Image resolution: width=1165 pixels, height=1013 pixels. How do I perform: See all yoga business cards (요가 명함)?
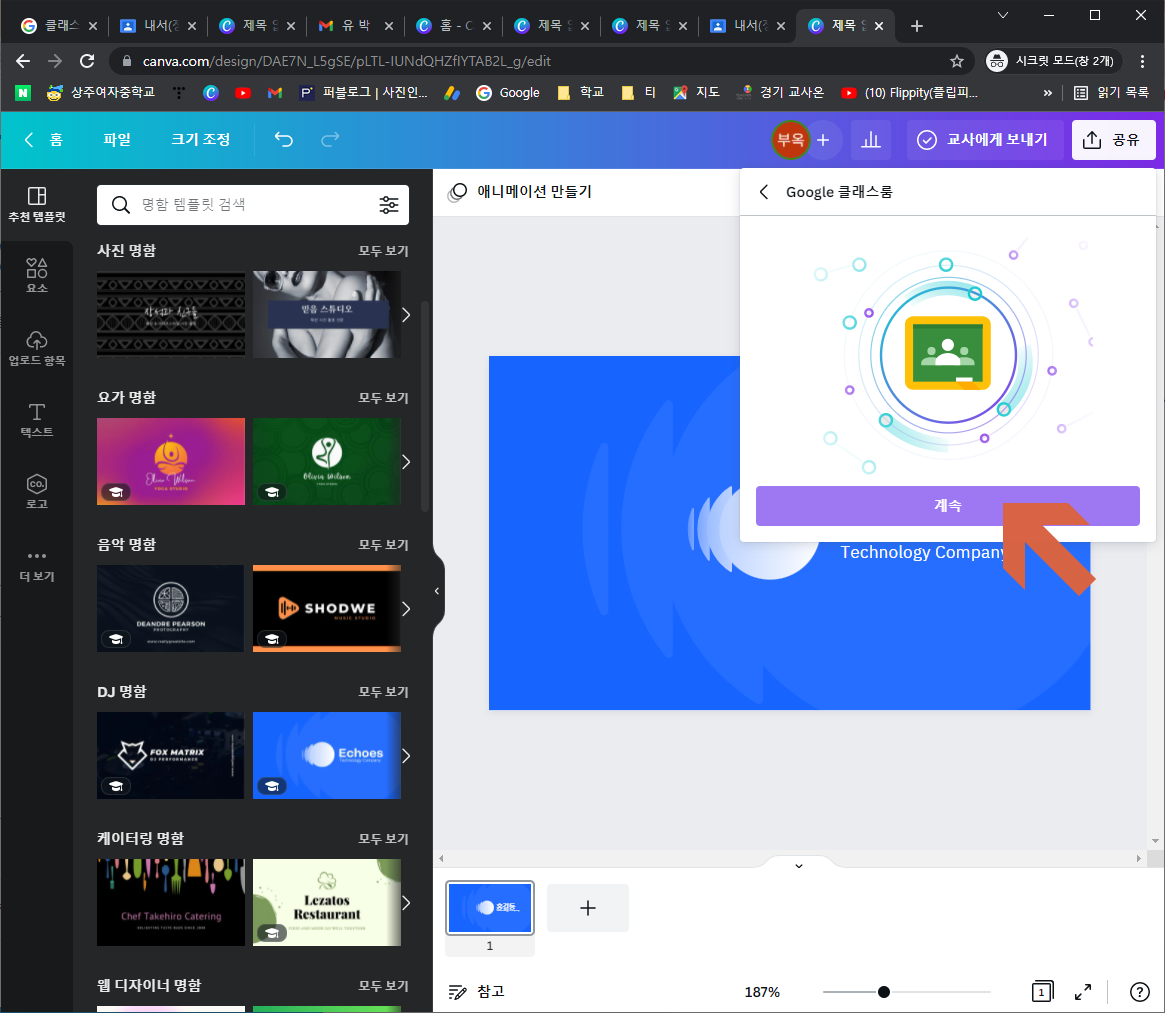click(x=383, y=398)
